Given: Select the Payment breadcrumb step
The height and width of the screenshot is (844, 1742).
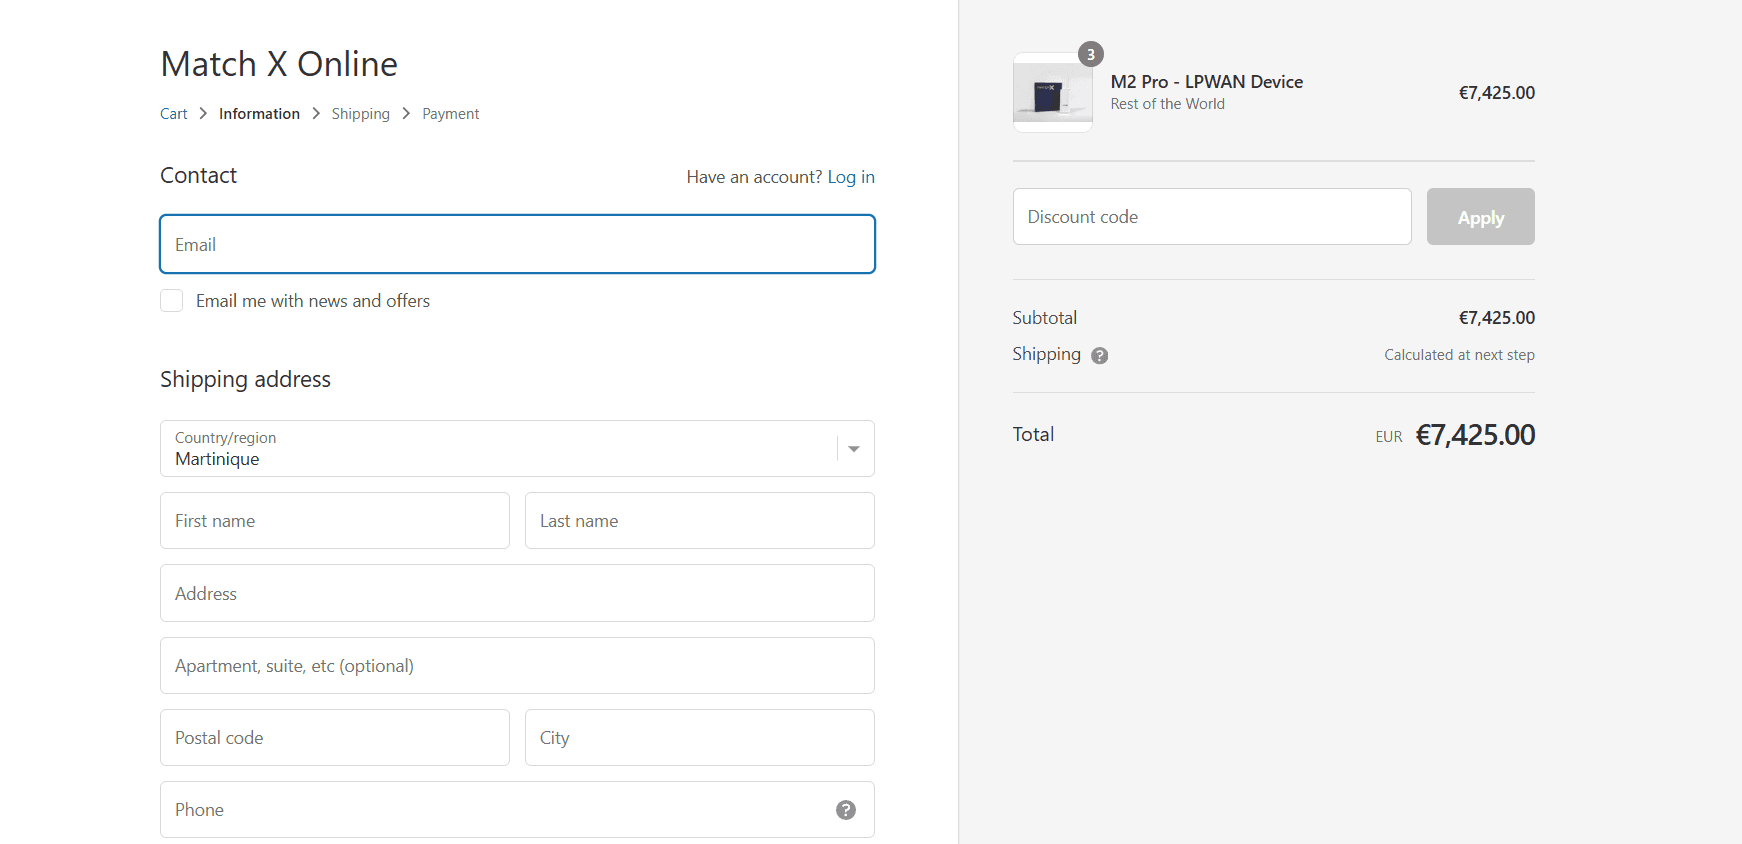Looking at the screenshot, I should (x=450, y=114).
